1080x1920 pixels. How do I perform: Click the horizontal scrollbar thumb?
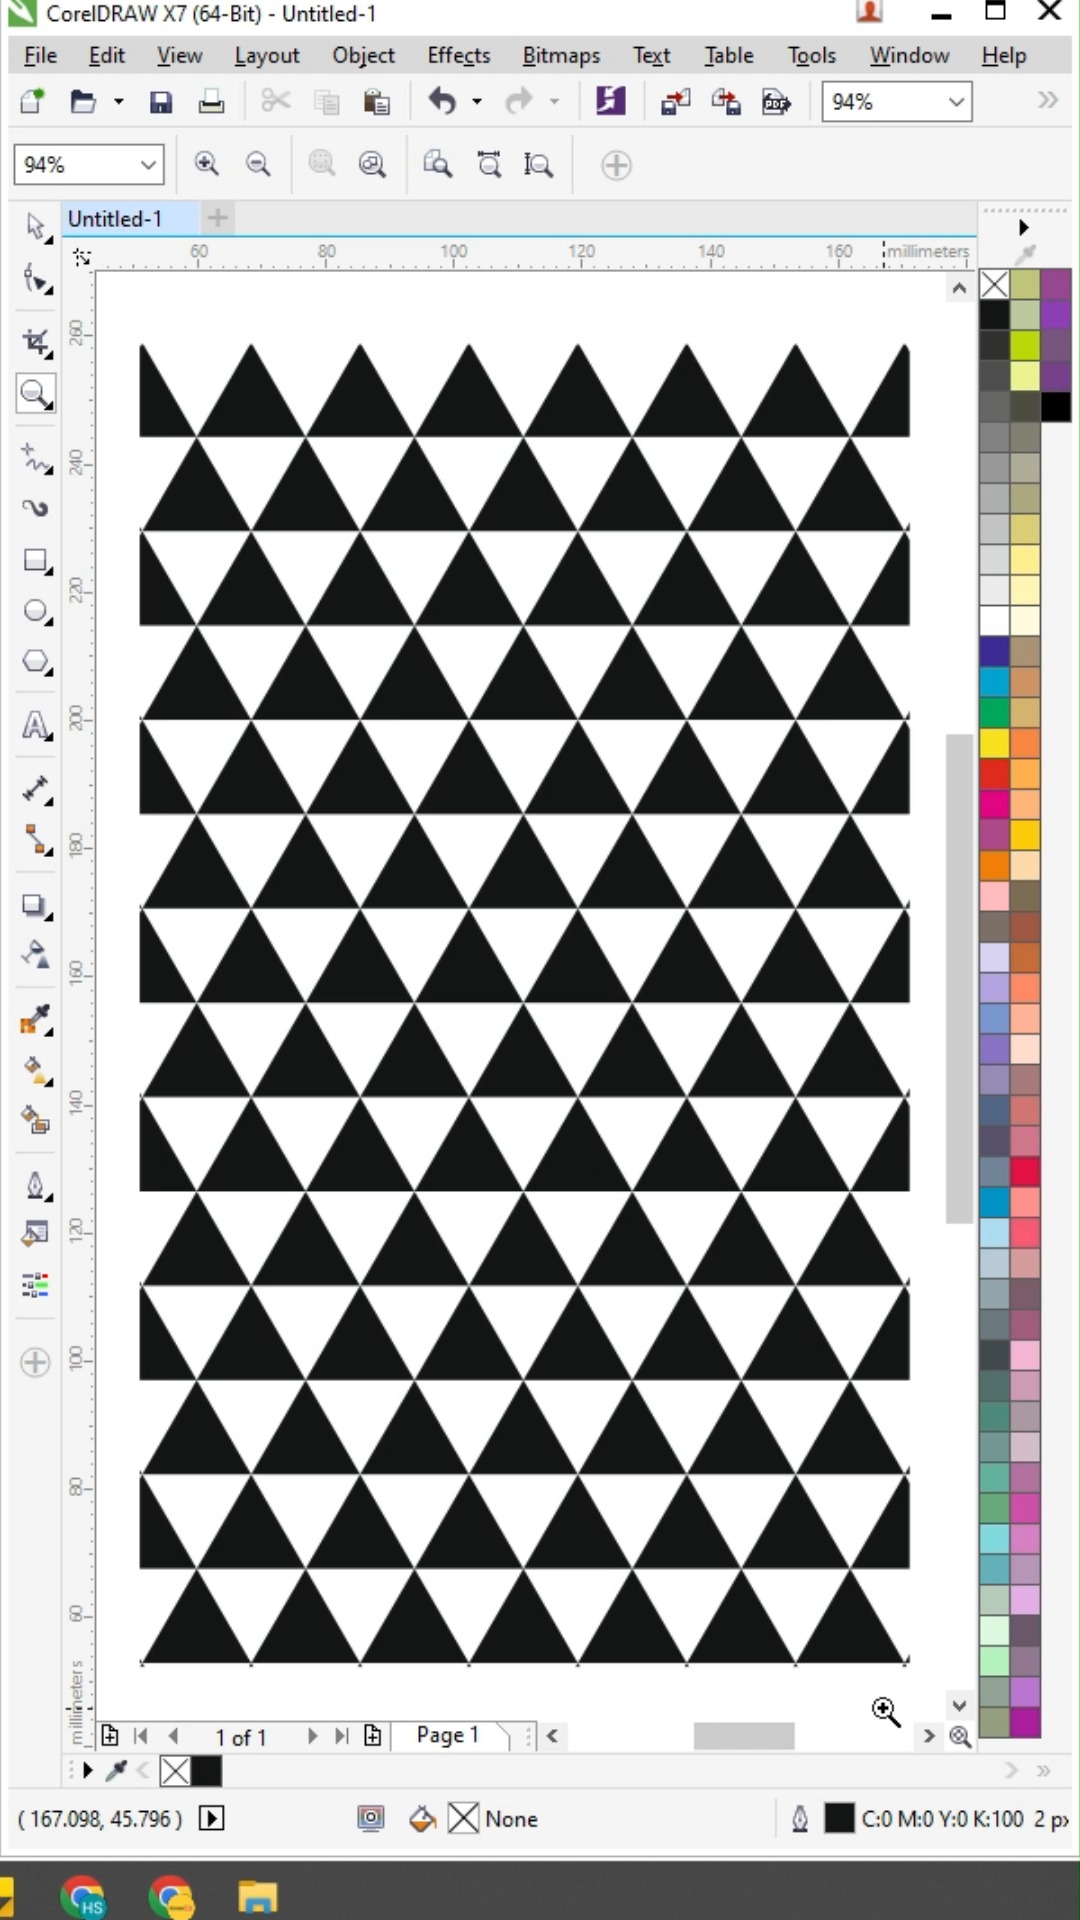(744, 1736)
